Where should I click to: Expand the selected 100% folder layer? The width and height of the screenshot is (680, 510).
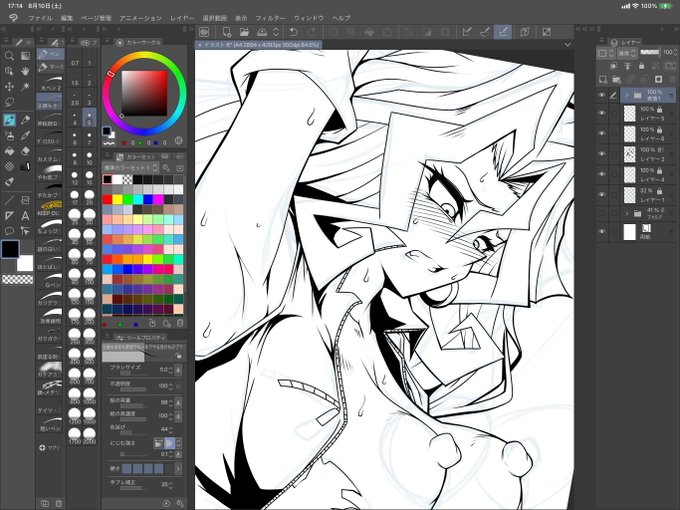tap(627, 95)
